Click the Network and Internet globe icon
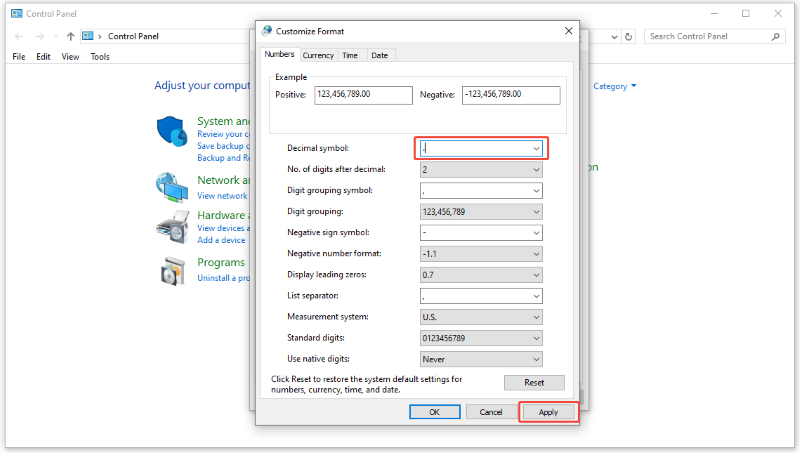This screenshot has height=453, width=800. (x=172, y=187)
